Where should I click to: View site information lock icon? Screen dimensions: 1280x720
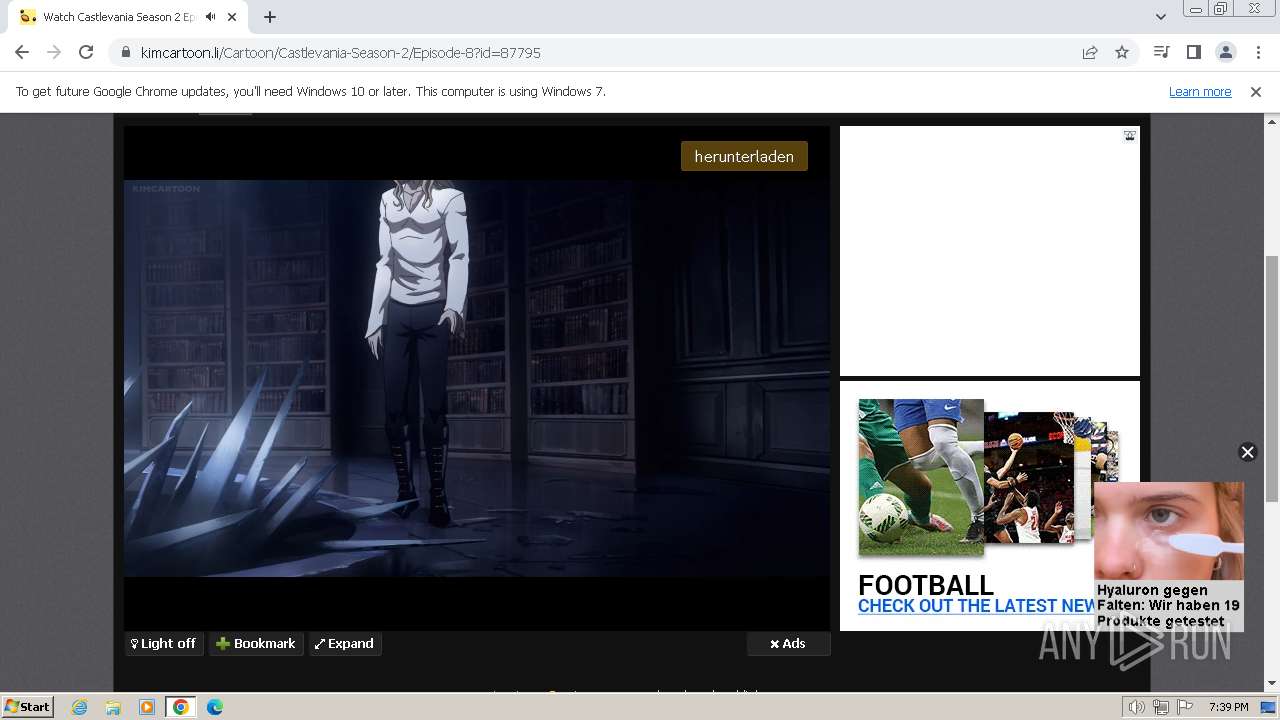click(x=126, y=52)
